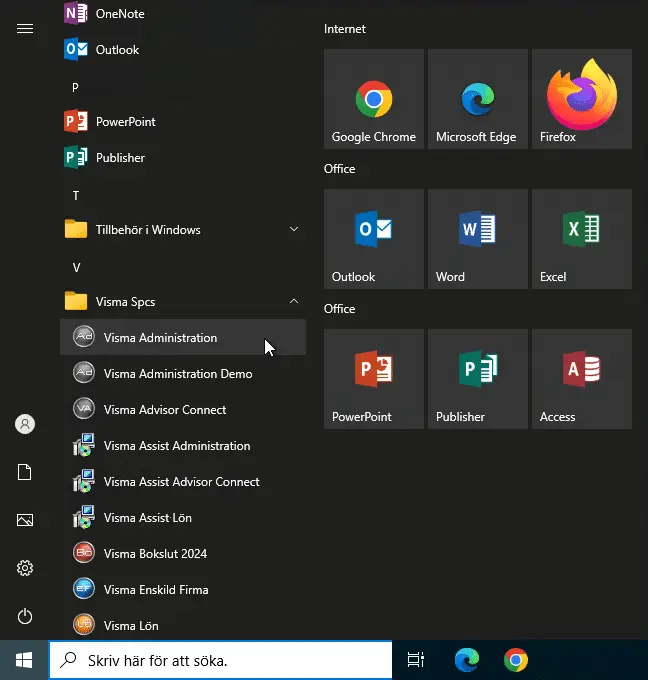648x680 pixels.
Task: Open Edge from the taskbar
Action: click(x=467, y=660)
